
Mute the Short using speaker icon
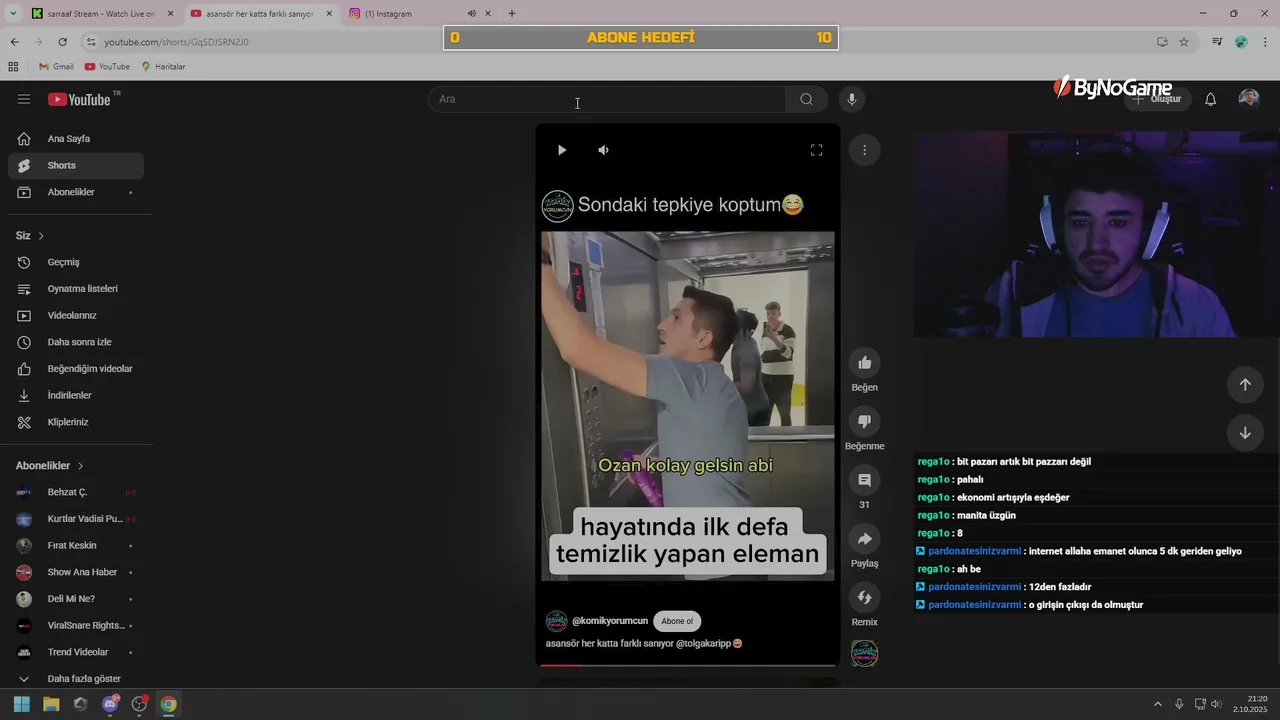(603, 150)
